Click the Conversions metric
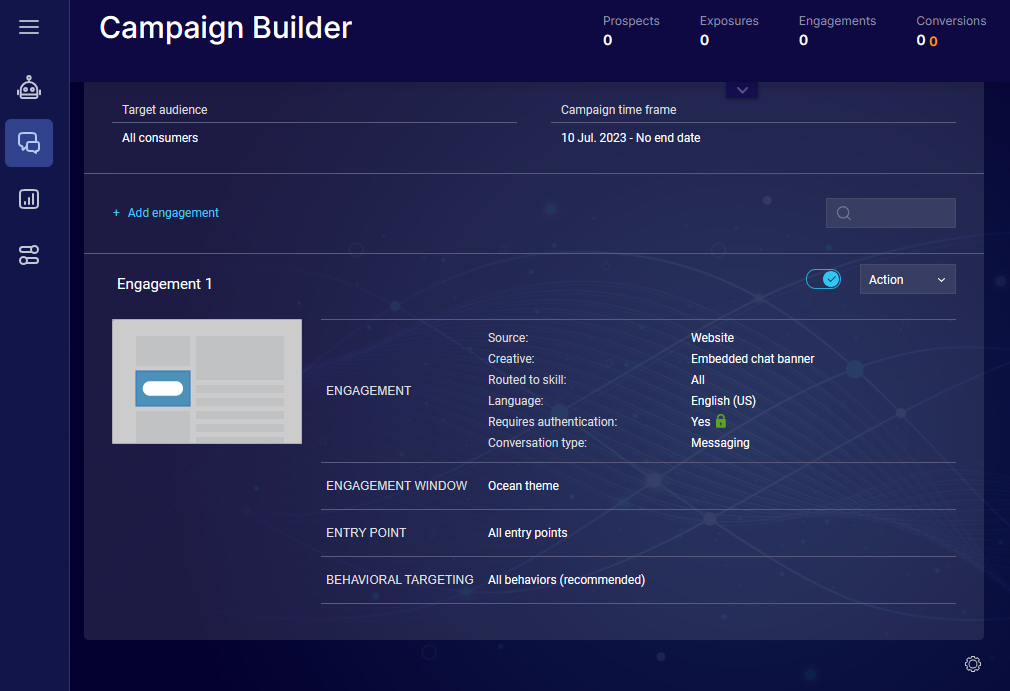Image resolution: width=1010 pixels, height=691 pixels. [951, 30]
